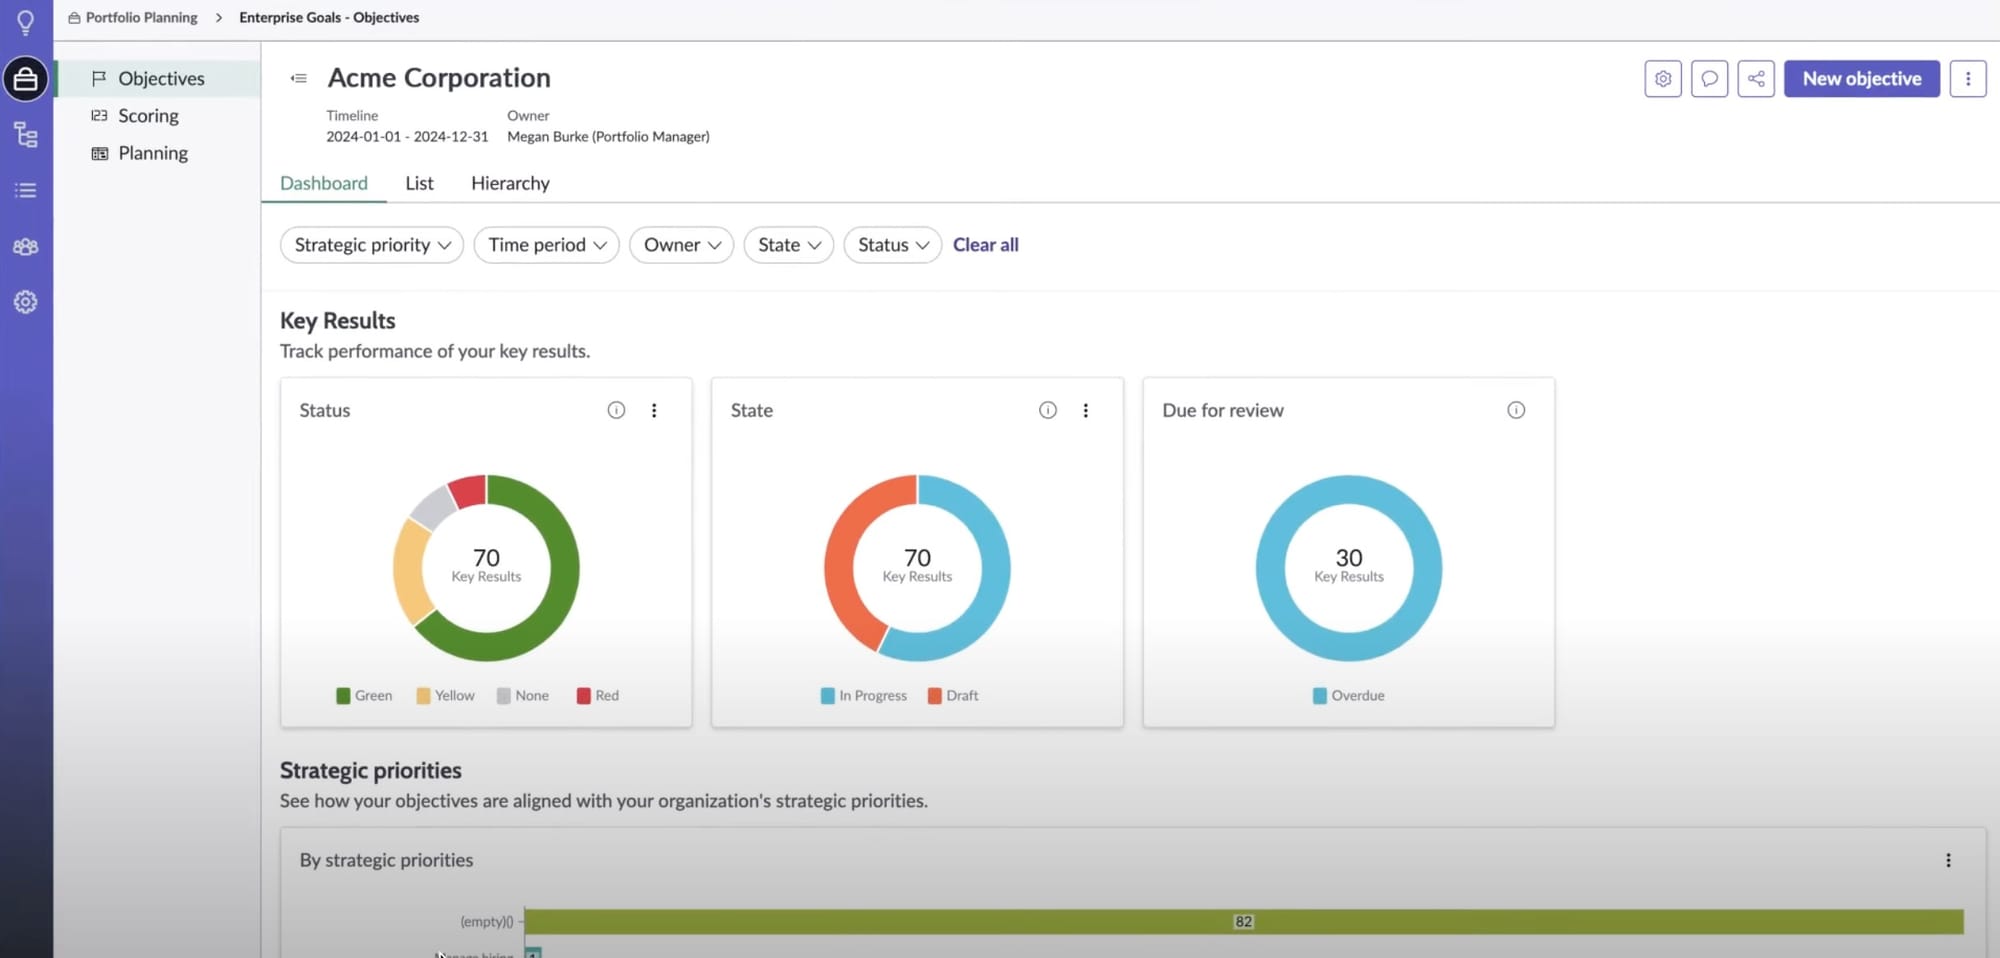The height and width of the screenshot is (958, 2000).
Task: Open the Status filter dropdown
Action: click(x=893, y=245)
